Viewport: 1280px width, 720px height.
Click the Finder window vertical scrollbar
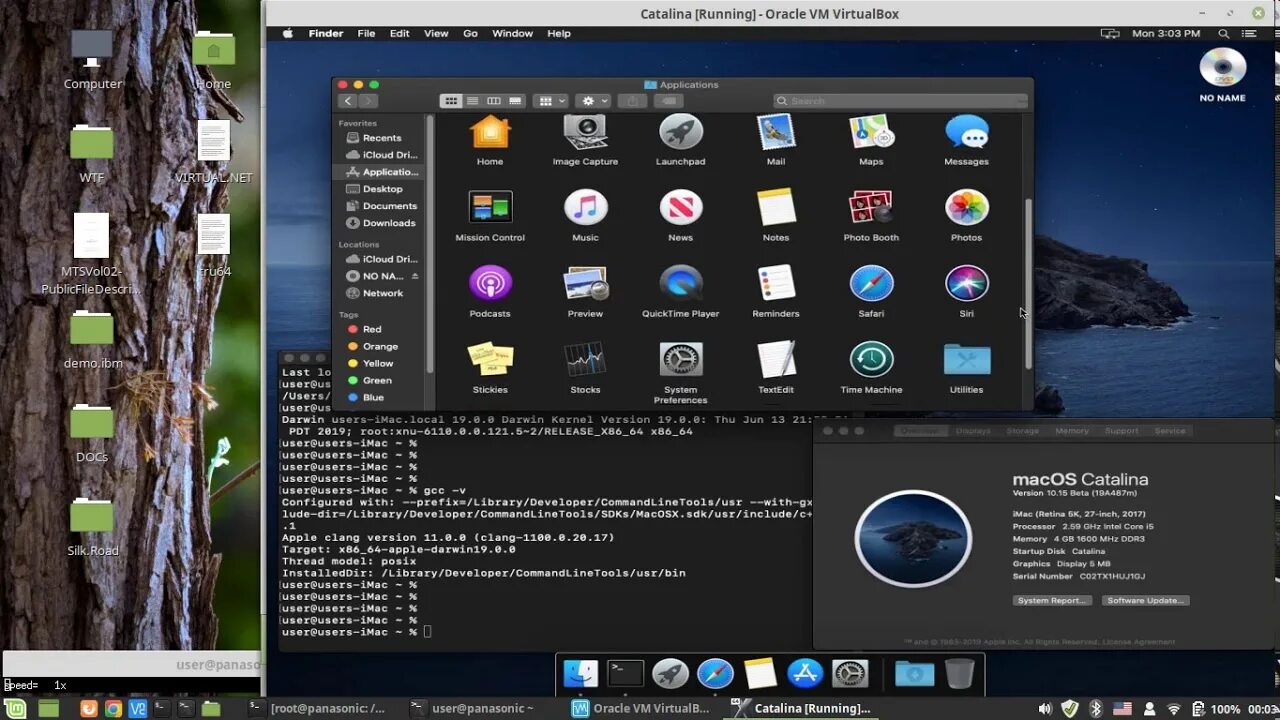tap(1029, 282)
